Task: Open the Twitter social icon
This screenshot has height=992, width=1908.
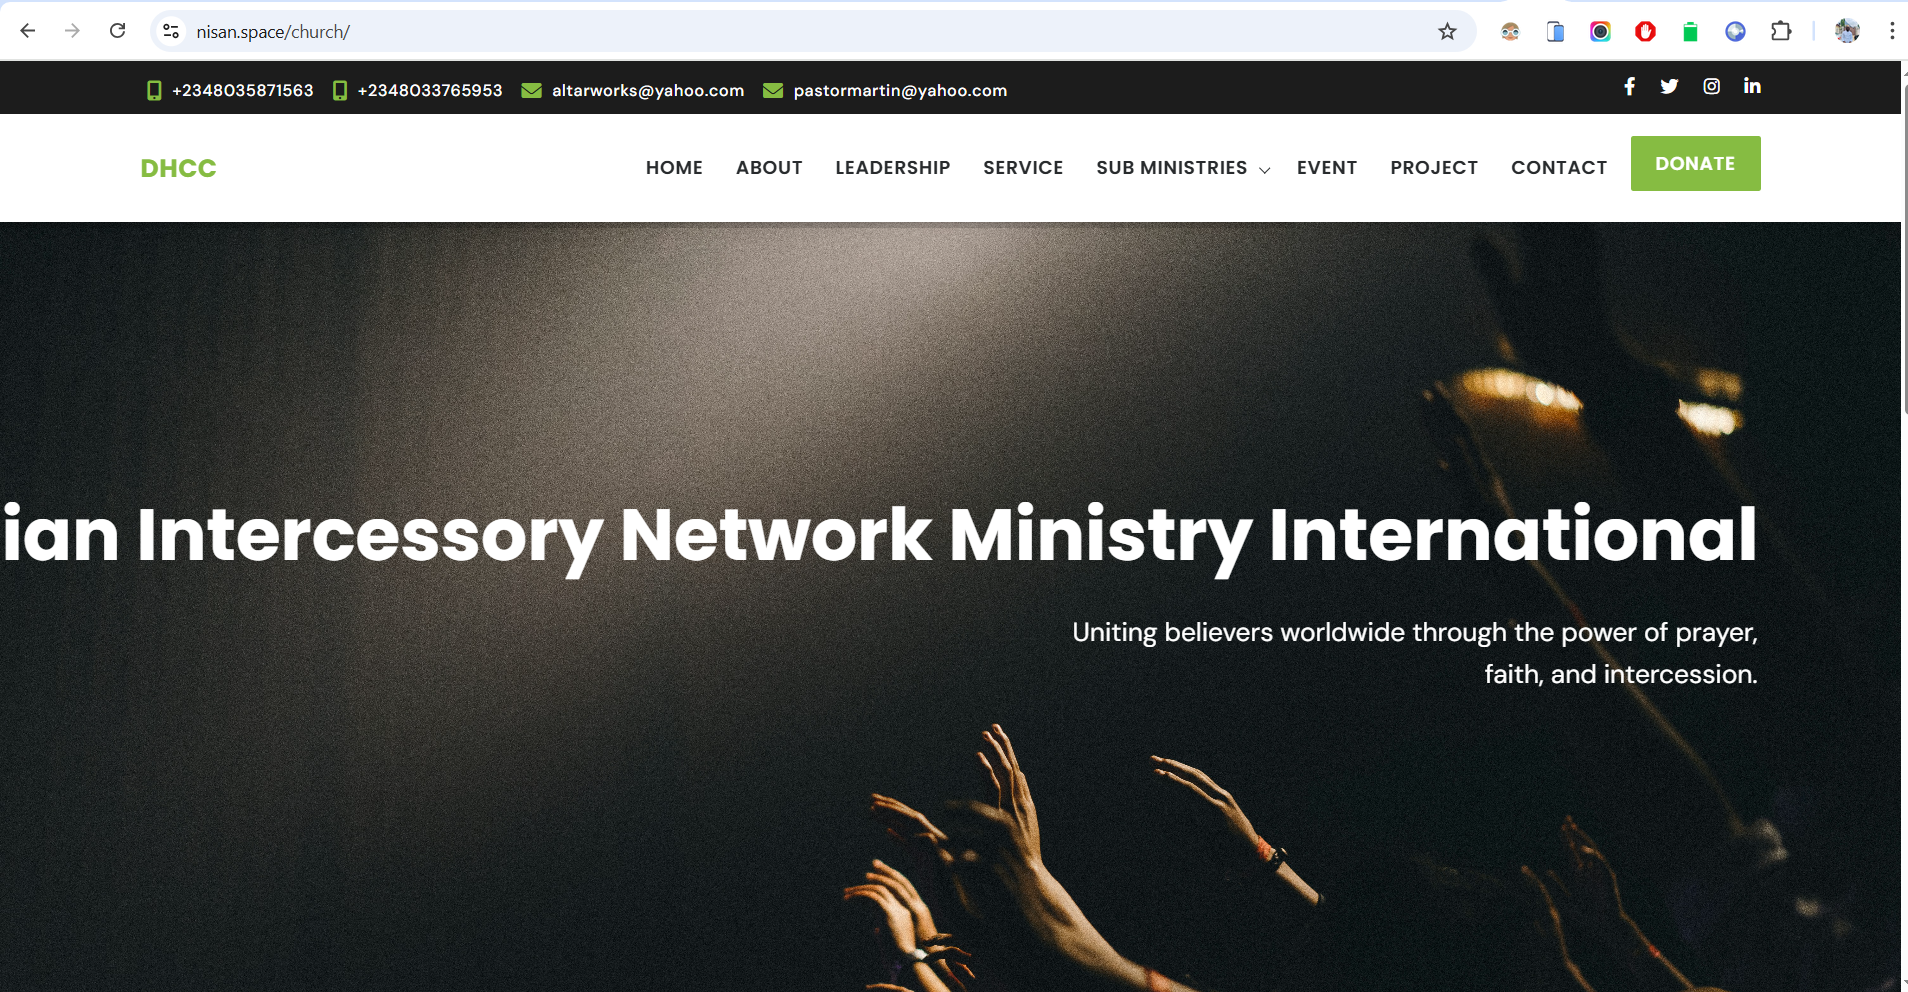Action: pyautogui.click(x=1669, y=87)
